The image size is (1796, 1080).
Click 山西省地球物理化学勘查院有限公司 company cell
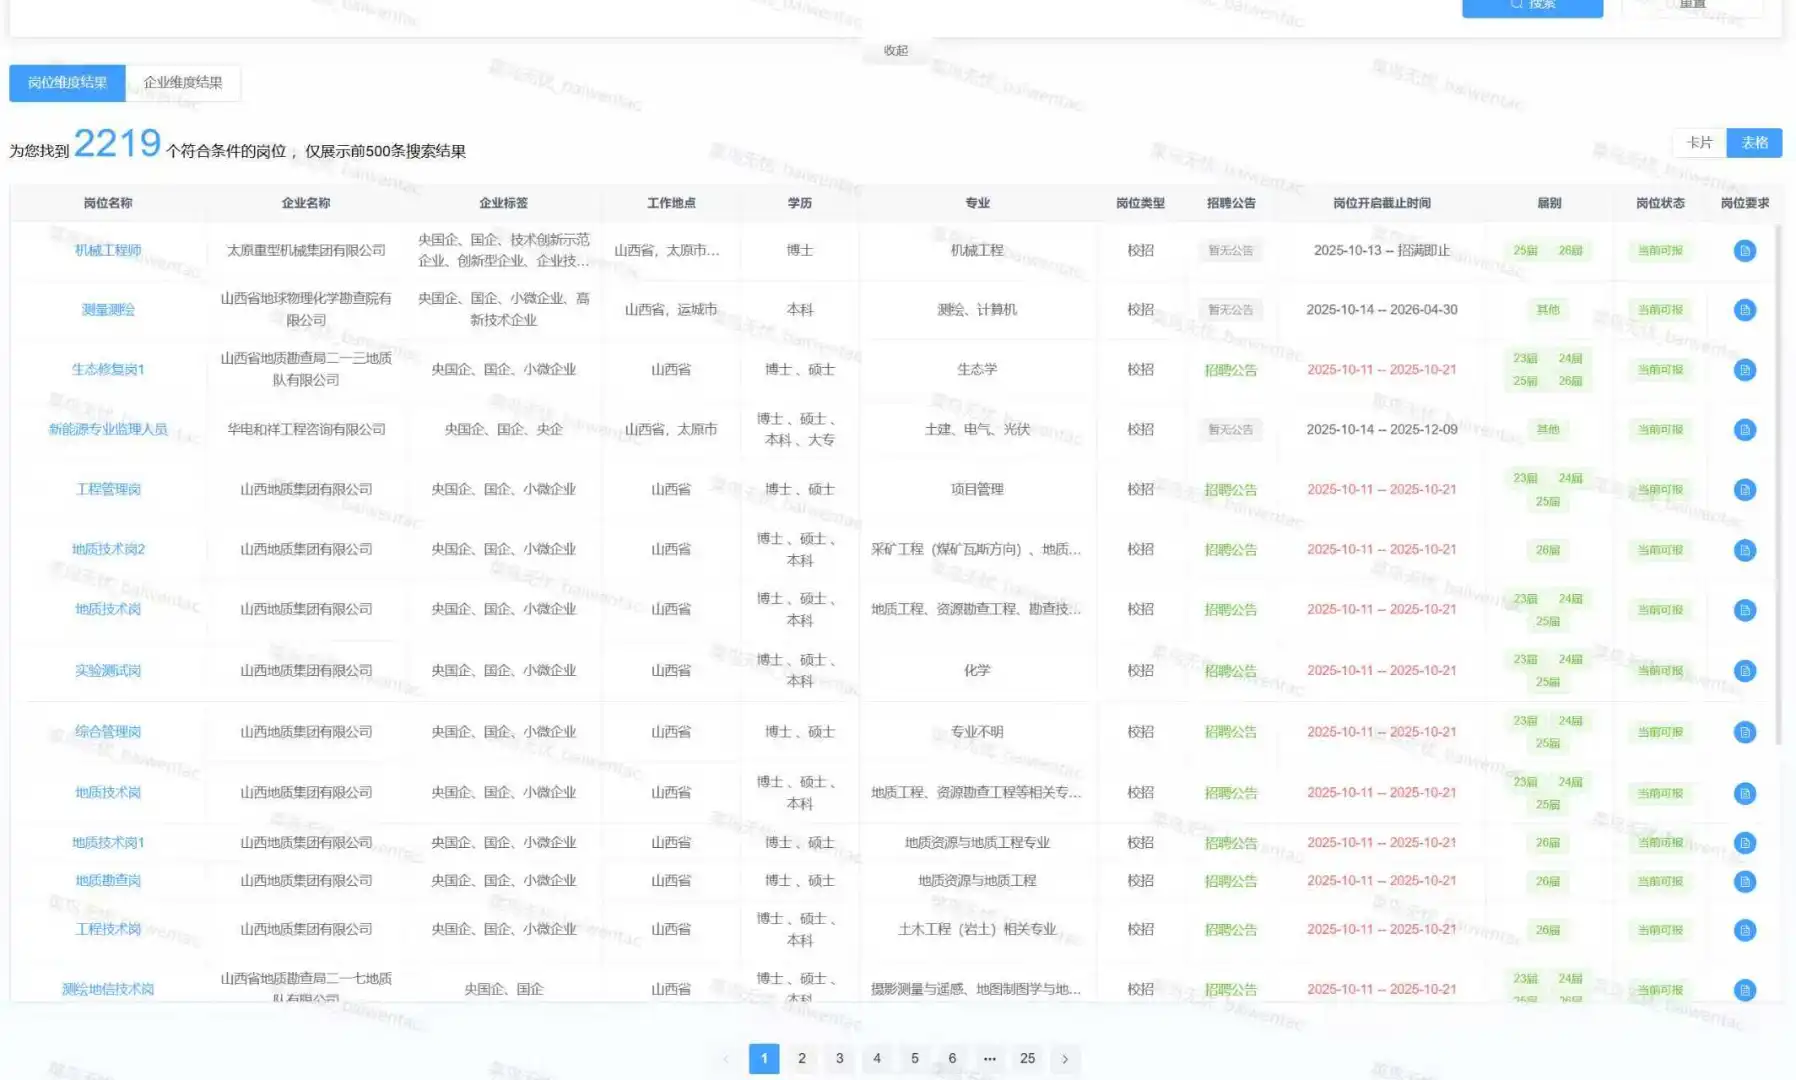tap(306, 310)
